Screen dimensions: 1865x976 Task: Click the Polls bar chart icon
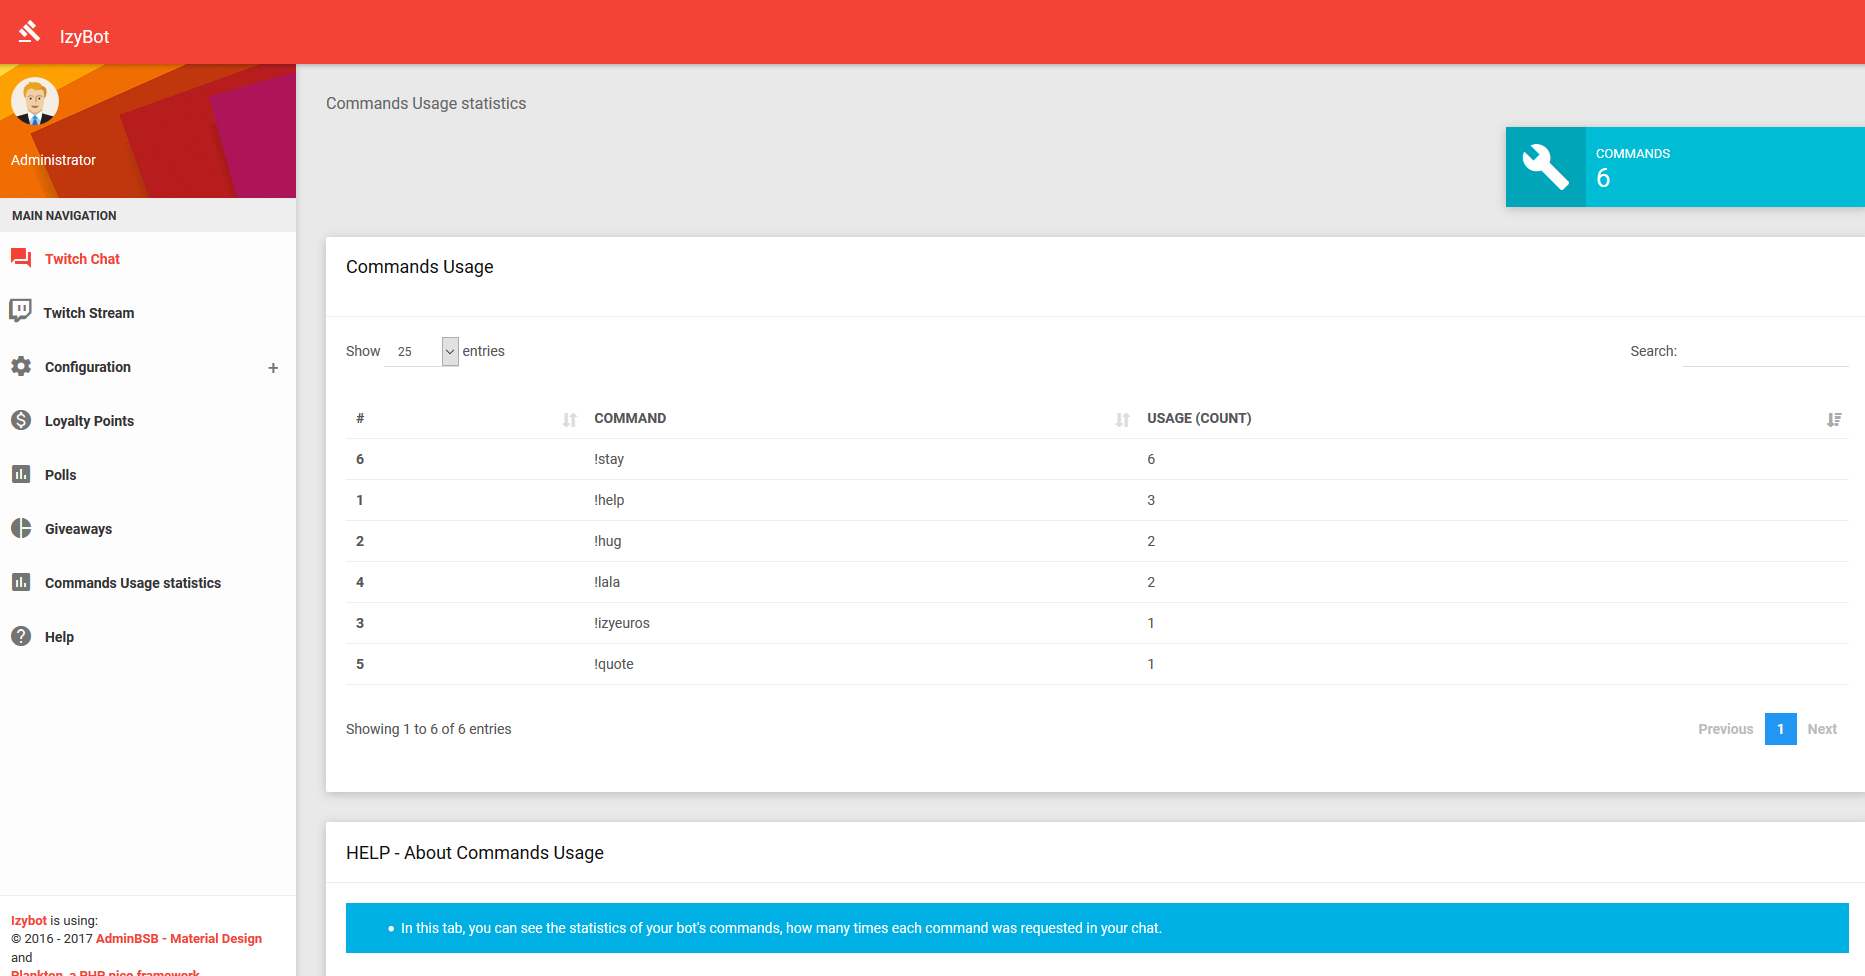(x=21, y=474)
